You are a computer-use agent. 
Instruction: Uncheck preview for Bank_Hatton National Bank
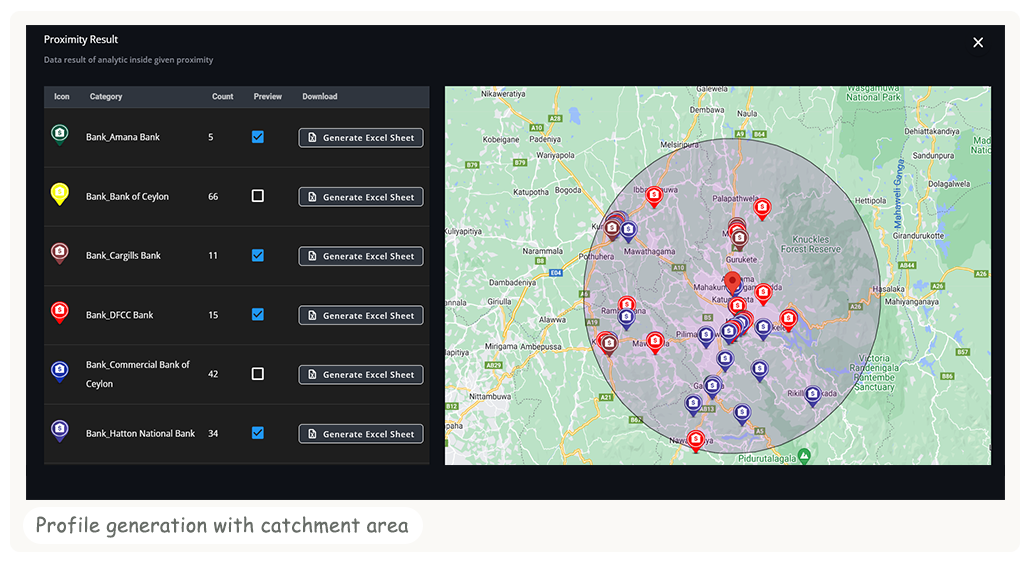pos(258,433)
